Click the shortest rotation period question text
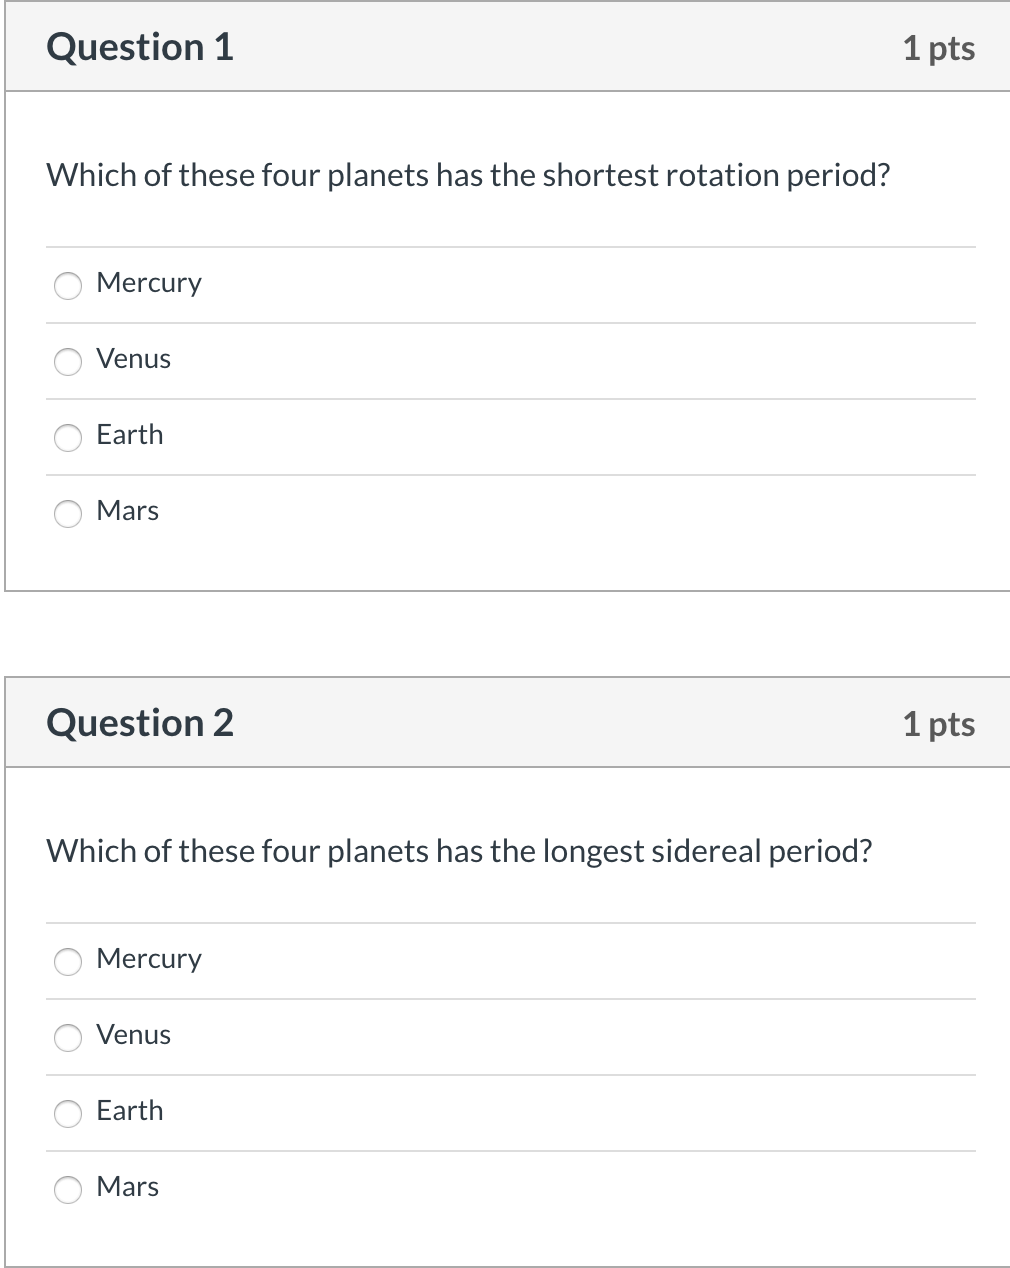1010x1268 pixels. pyautogui.click(x=469, y=175)
